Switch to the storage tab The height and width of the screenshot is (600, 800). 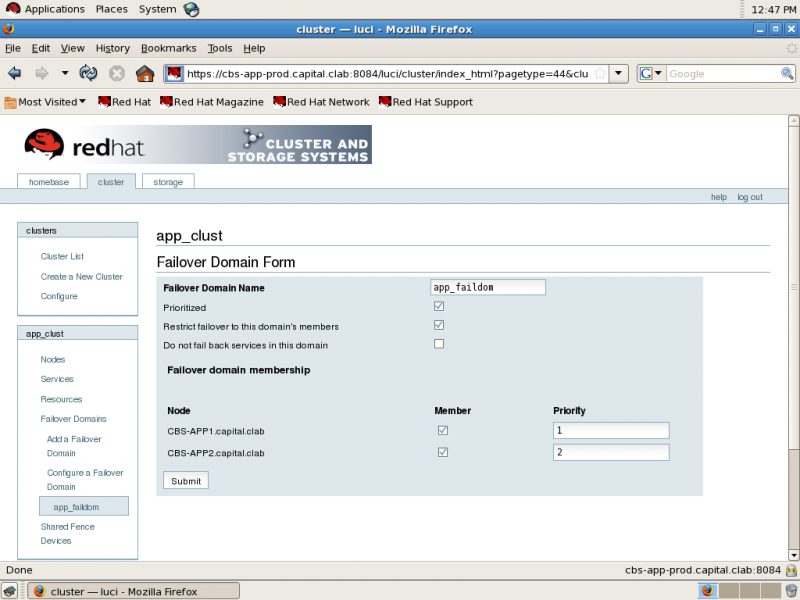pos(168,182)
